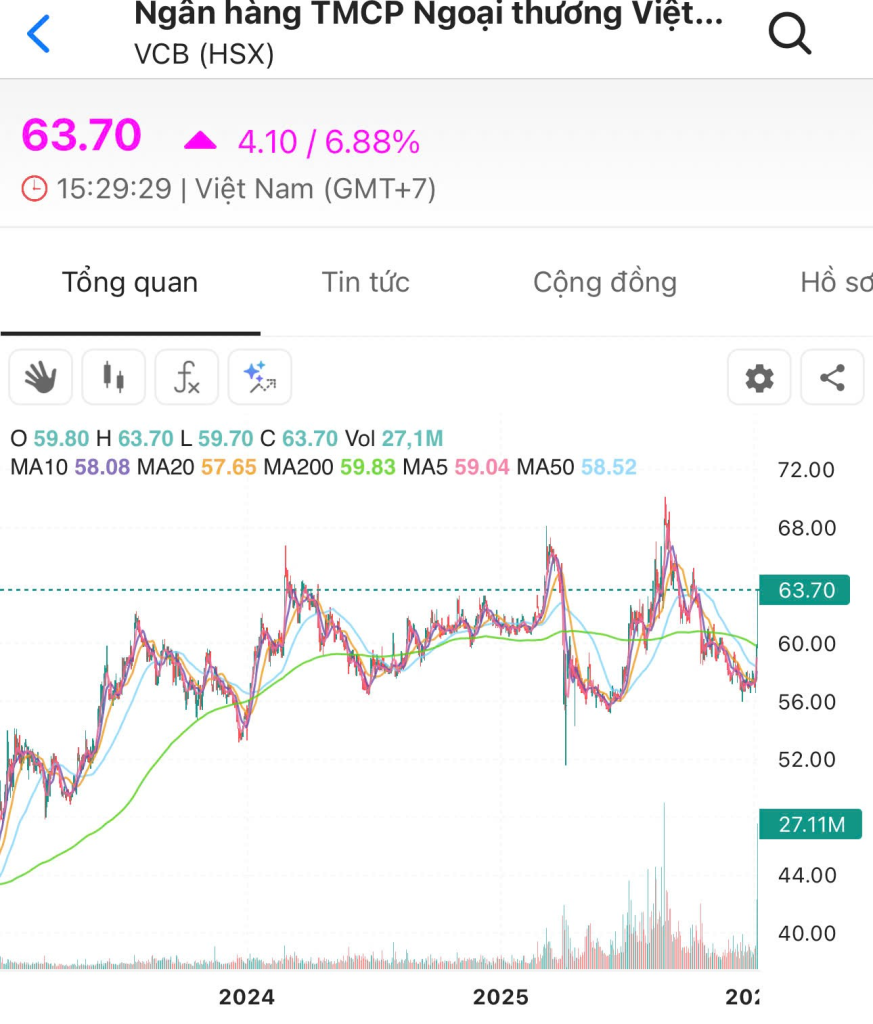Open the search magnifier icon

pyautogui.click(x=789, y=34)
